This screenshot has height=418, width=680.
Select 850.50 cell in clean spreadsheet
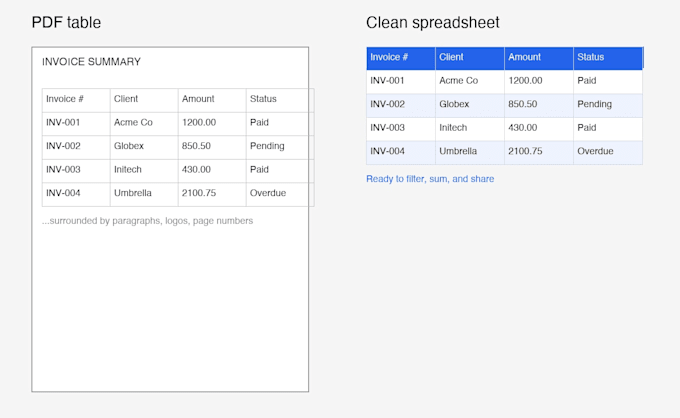click(x=539, y=105)
